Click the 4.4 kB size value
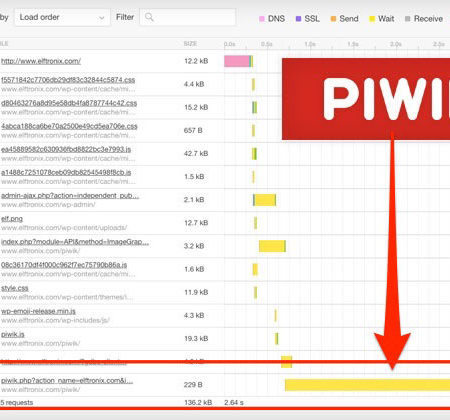Viewport: 450px width, 420px height. point(194,84)
